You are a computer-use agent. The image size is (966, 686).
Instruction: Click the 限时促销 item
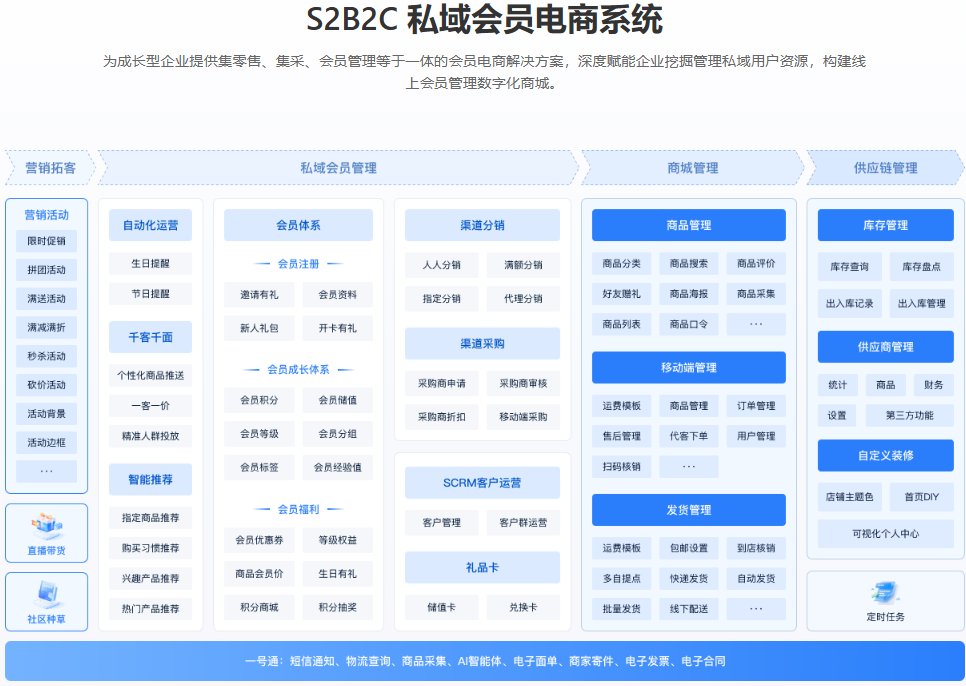(46, 241)
